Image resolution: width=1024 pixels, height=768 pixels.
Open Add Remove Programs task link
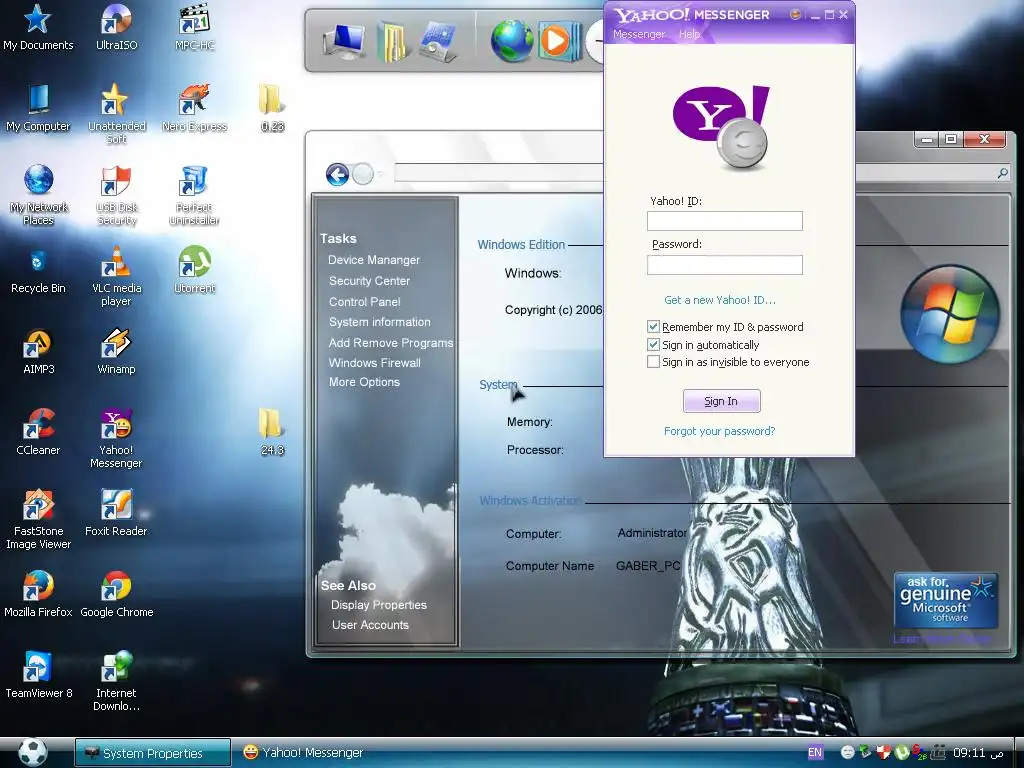pos(391,343)
